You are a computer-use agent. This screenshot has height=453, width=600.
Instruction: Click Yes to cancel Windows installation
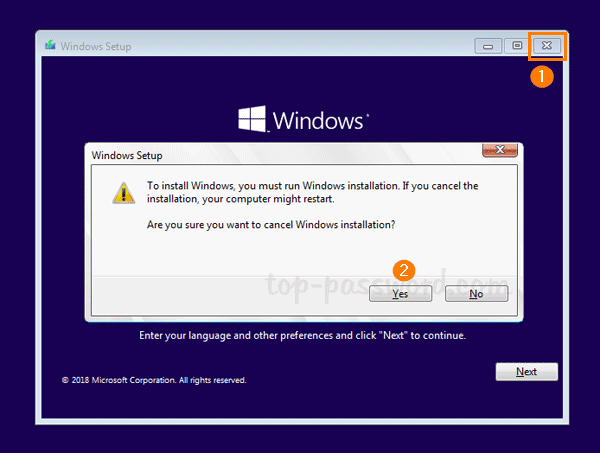coord(400,294)
